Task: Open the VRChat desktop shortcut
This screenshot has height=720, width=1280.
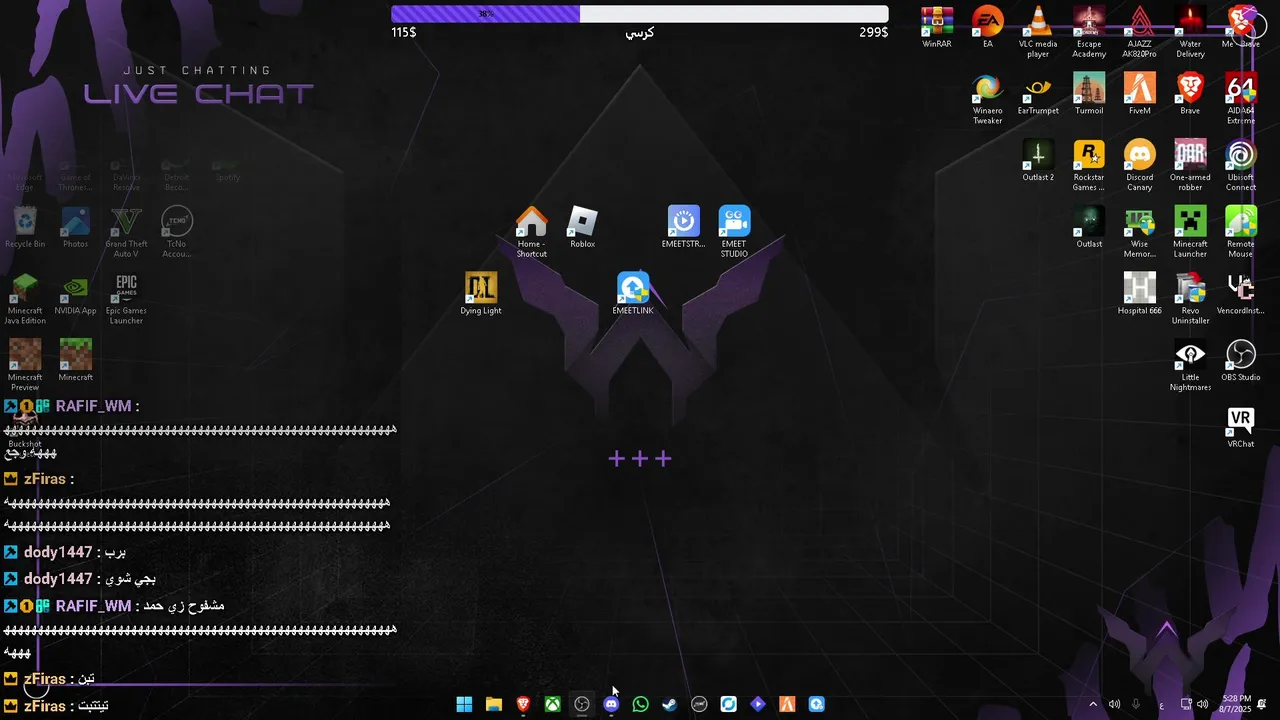Action: (1240, 428)
